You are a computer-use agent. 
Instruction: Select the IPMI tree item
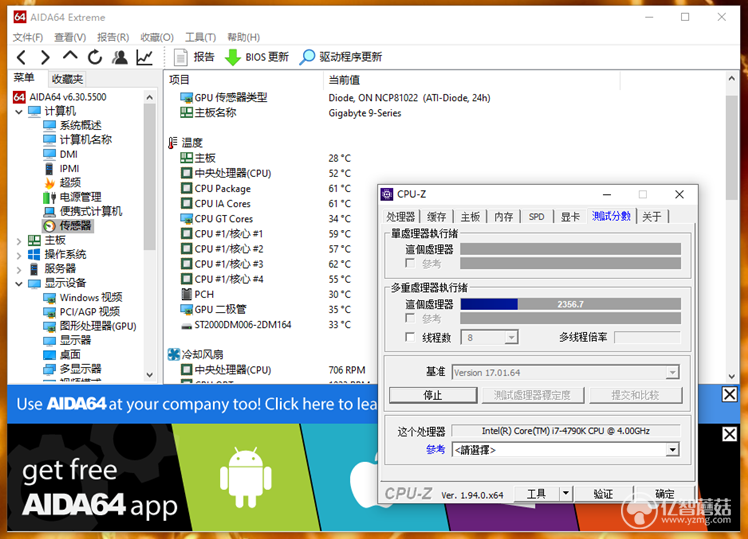pyautogui.click(x=62, y=168)
